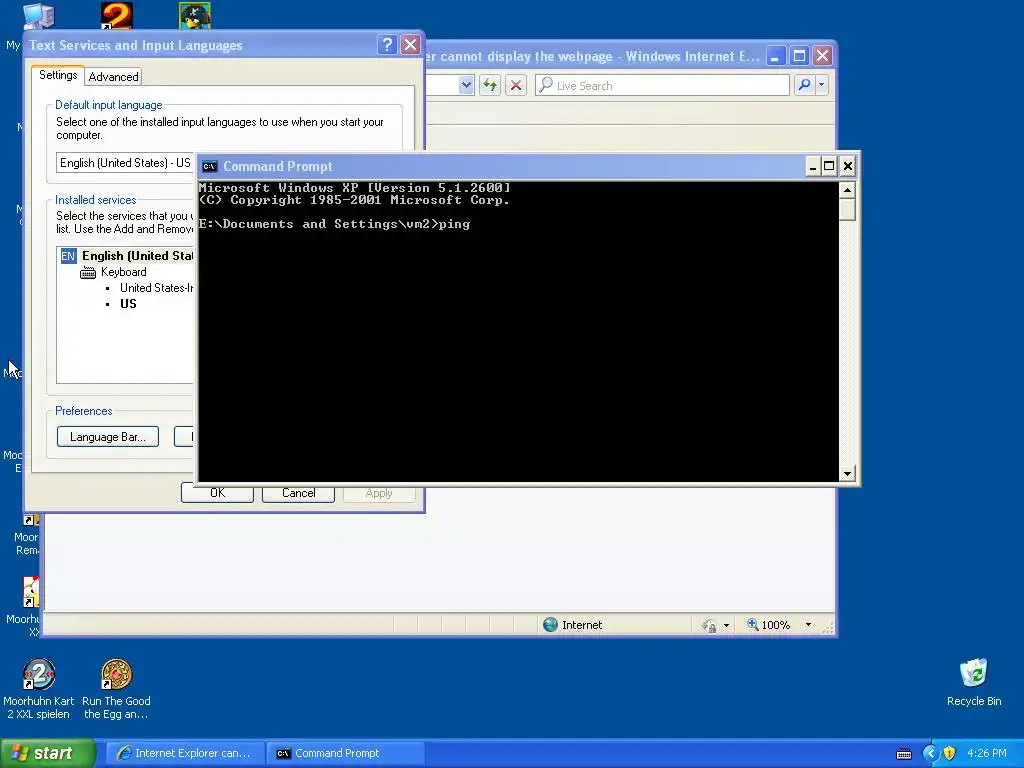
Task: Click the IE Refresh button
Action: pyautogui.click(x=490, y=85)
